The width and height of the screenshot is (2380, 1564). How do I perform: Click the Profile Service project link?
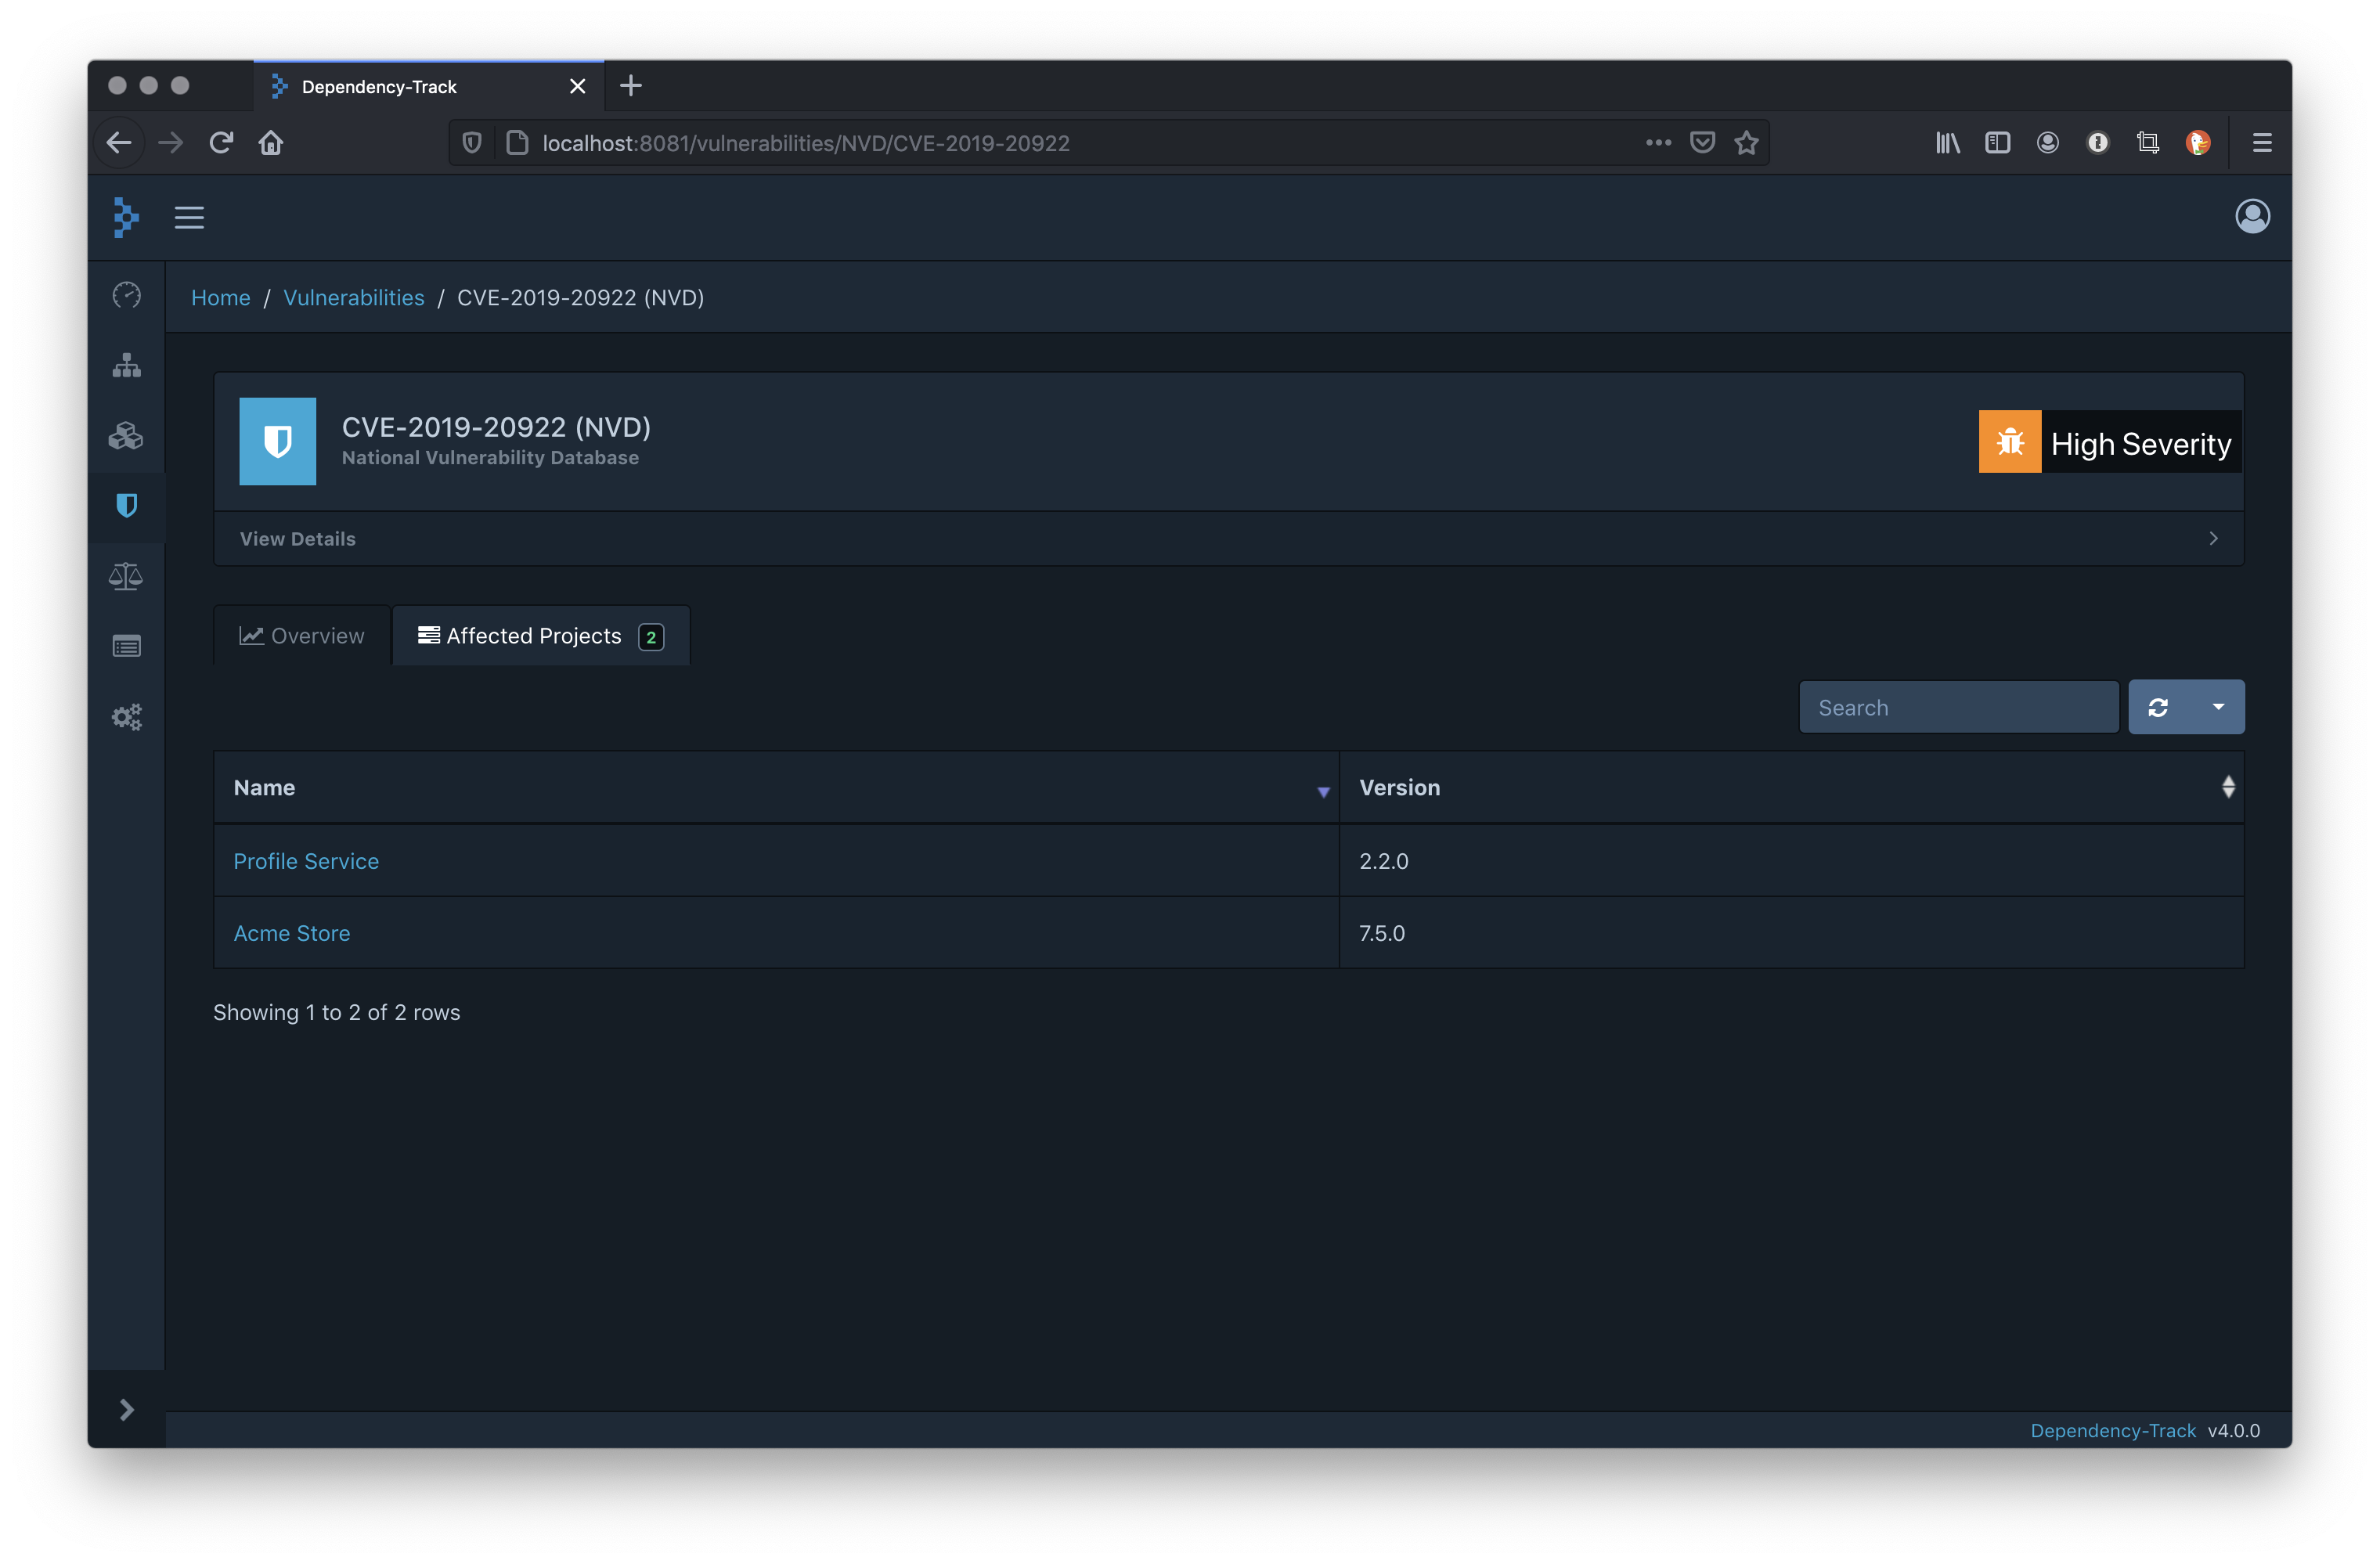pyautogui.click(x=304, y=860)
